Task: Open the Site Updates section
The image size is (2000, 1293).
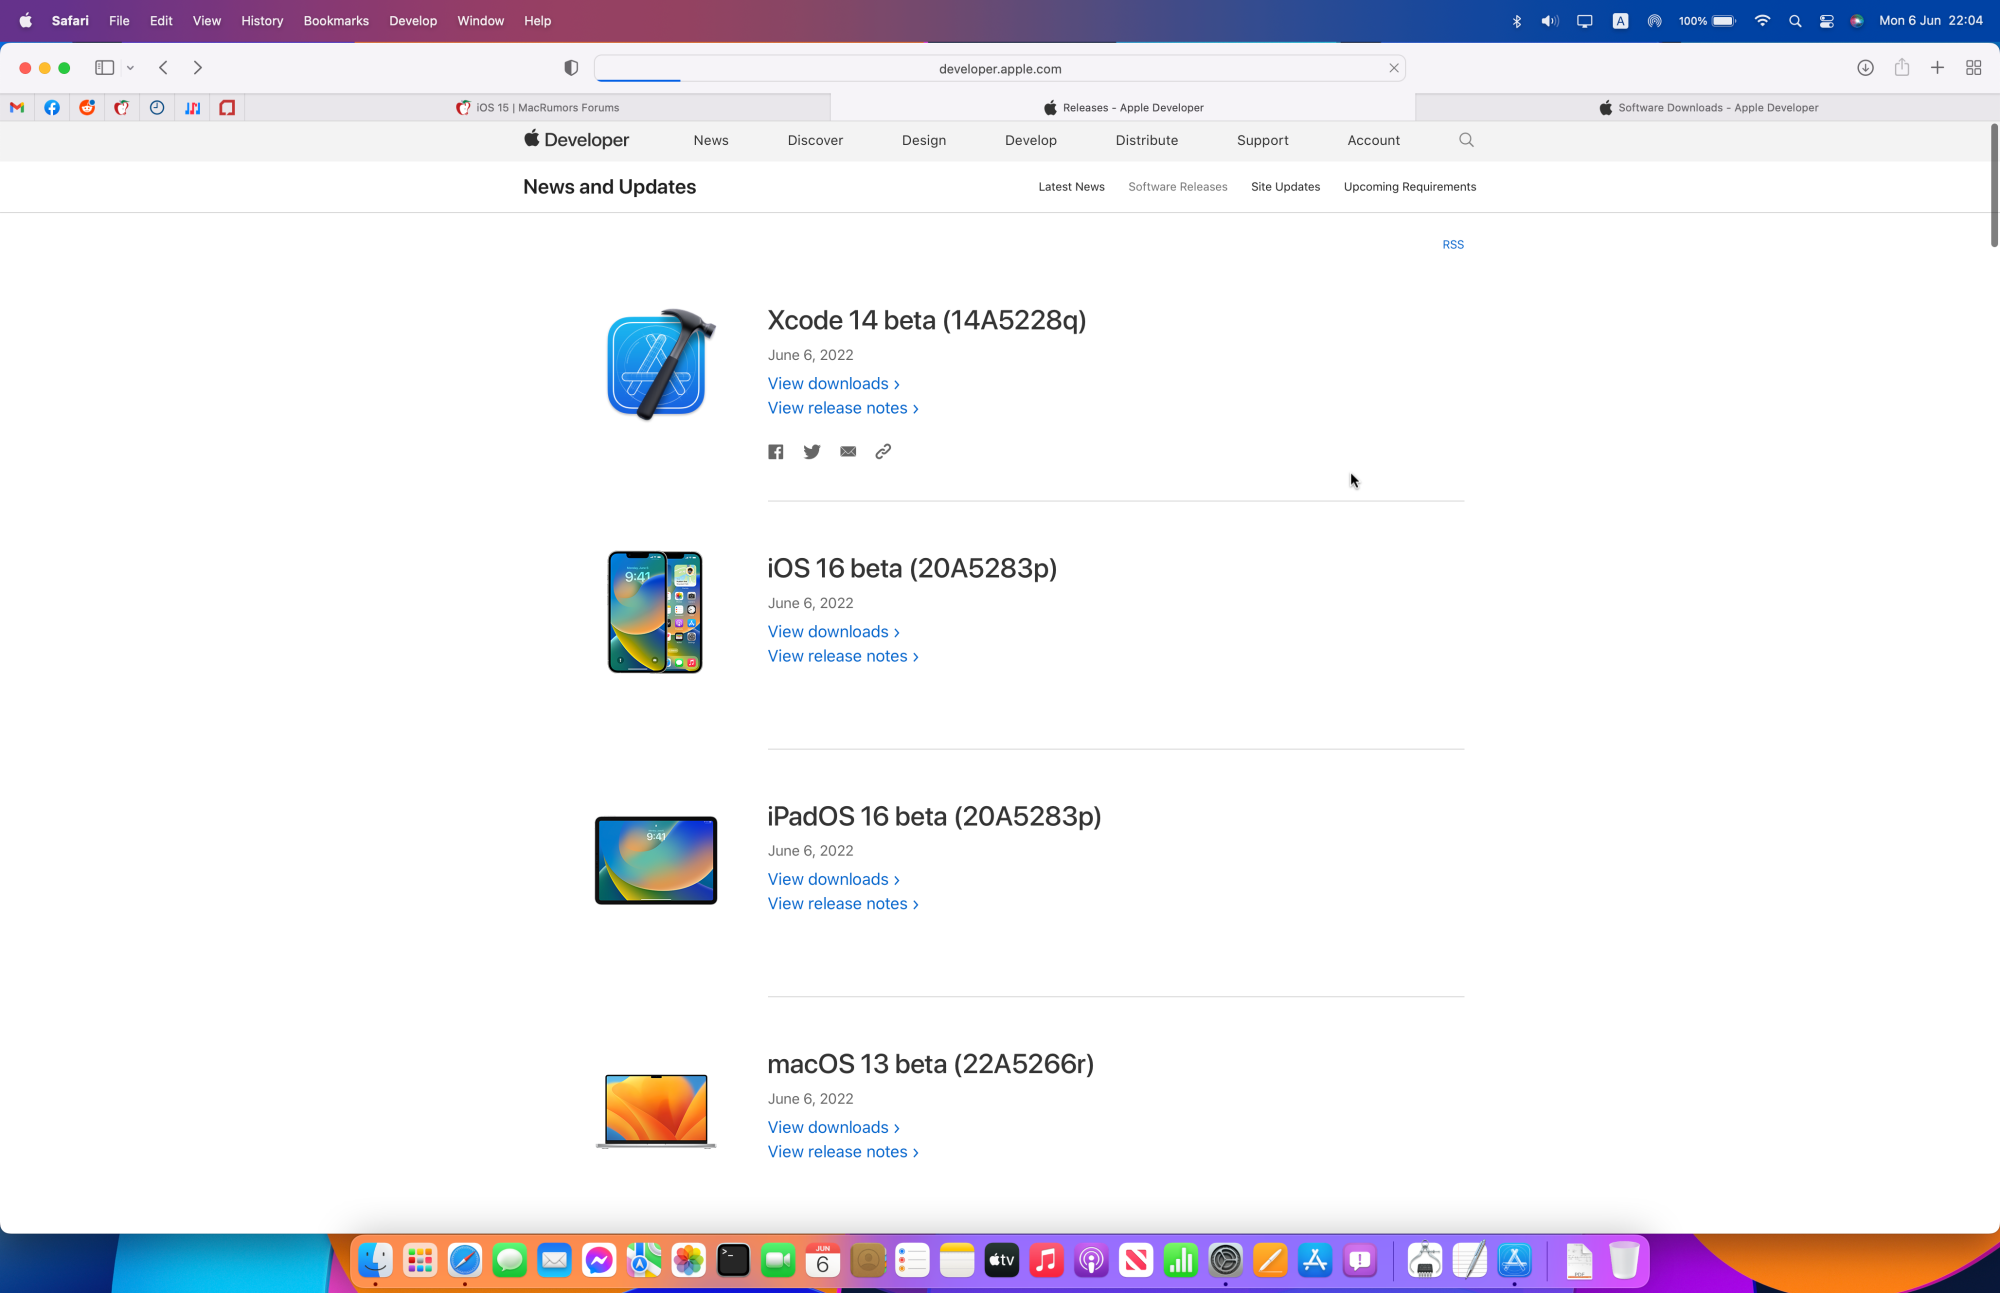Action: click(1285, 187)
